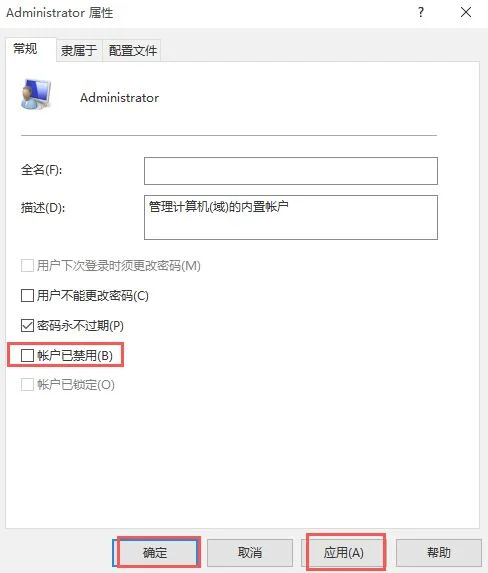
Task: Click the 全名(F) label
Action: [42, 170]
